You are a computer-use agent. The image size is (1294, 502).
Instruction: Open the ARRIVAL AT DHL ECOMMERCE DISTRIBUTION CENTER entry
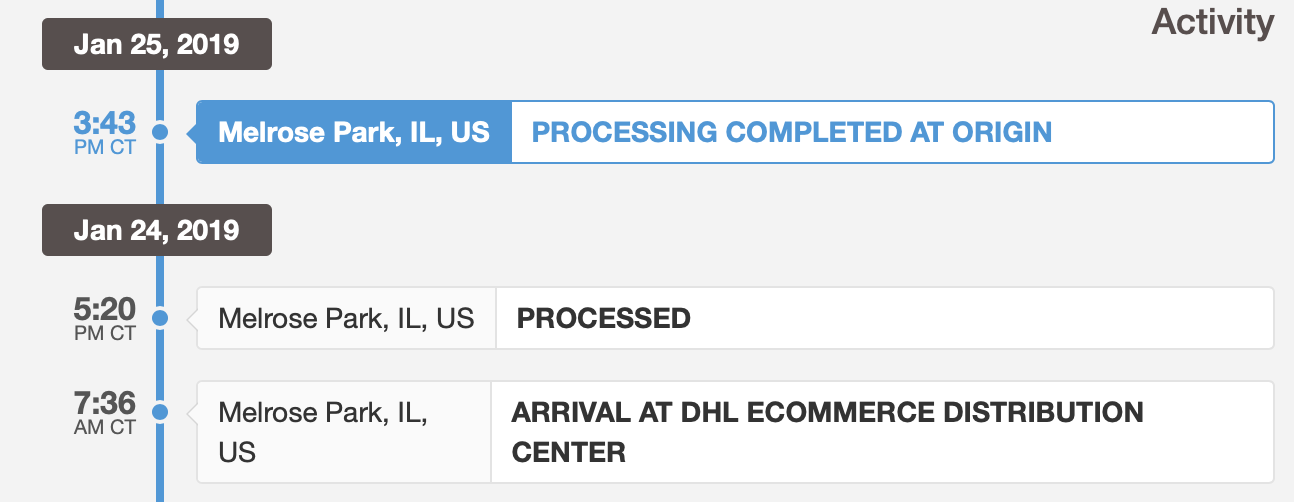tap(827, 431)
